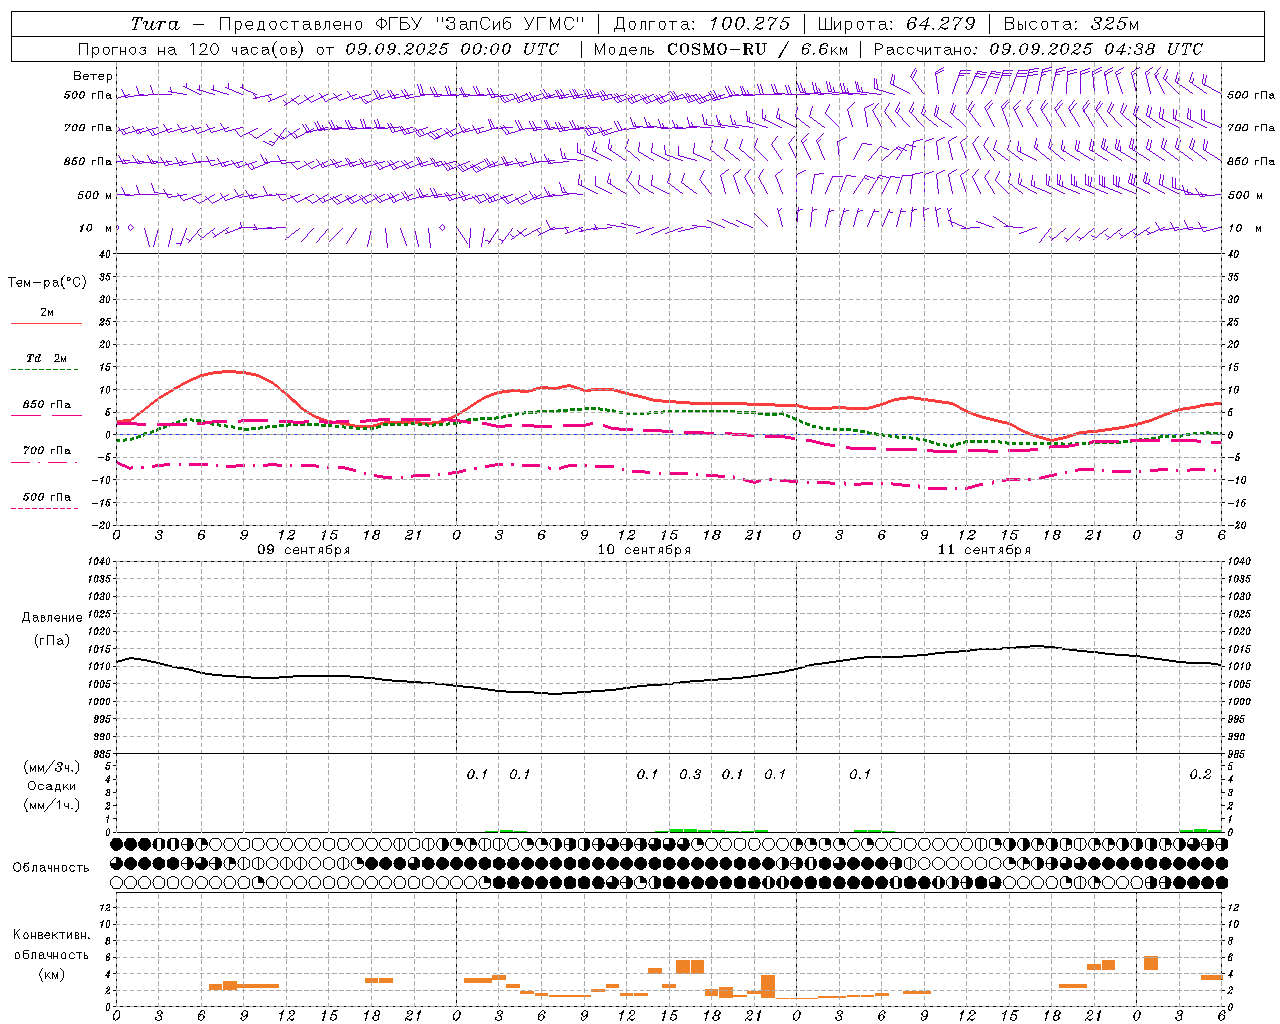Click the "Ветер" wind panel label
This screenshot has width=1280, height=1024.
93,76
